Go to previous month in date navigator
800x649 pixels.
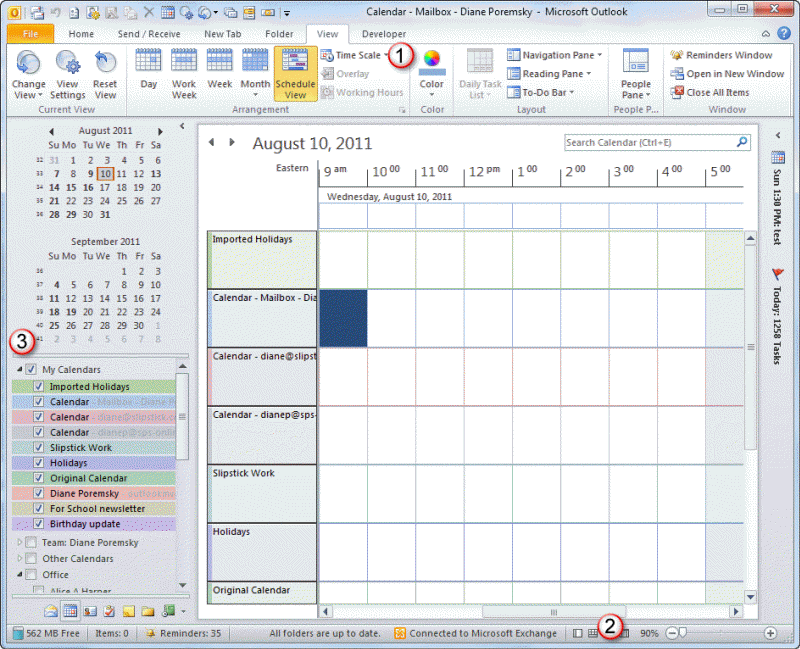point(51,132)
